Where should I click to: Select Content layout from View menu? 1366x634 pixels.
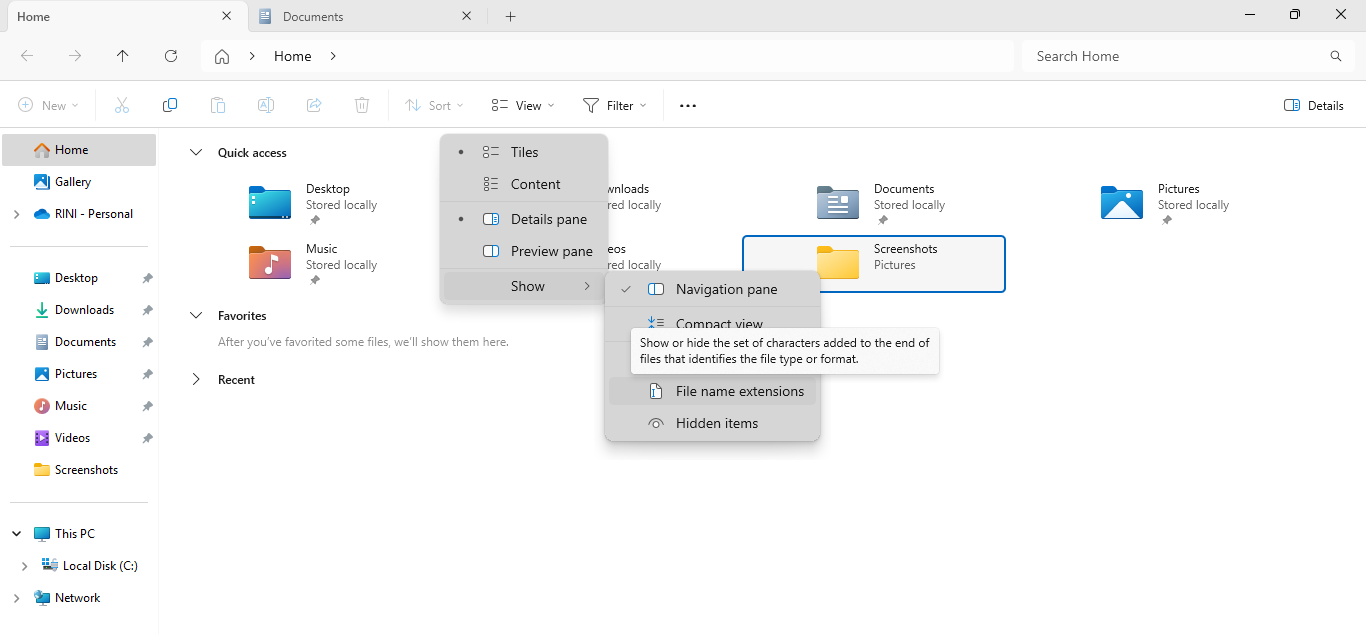[x=535, y=184]
